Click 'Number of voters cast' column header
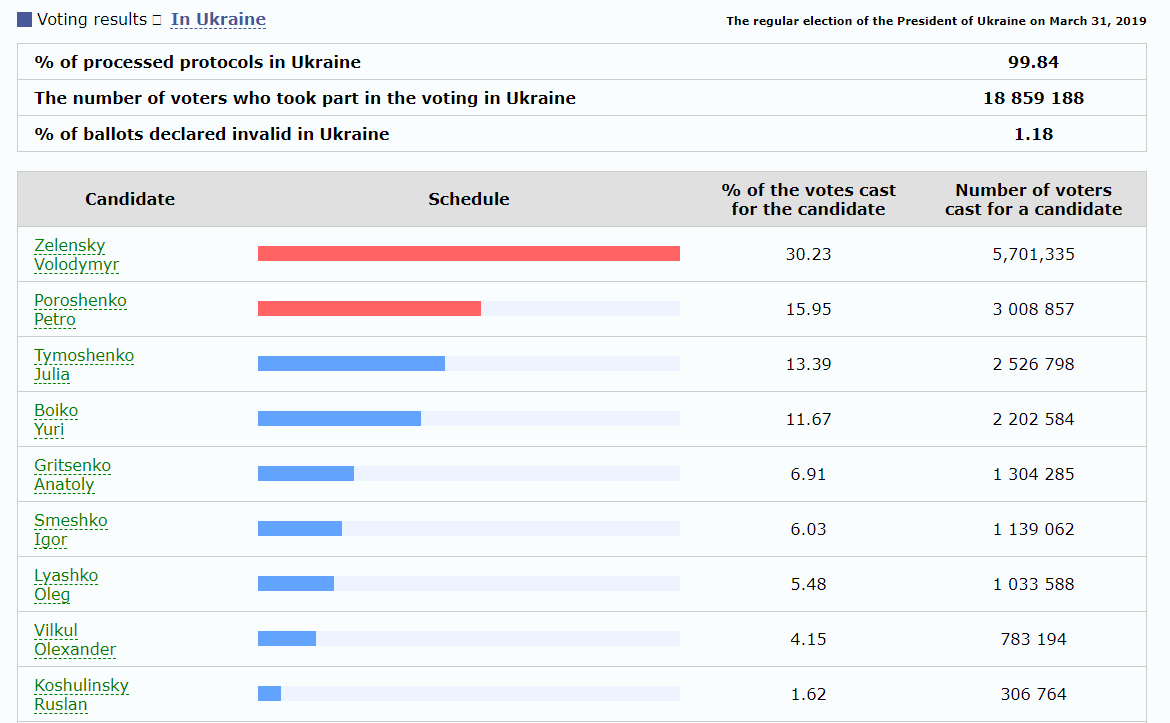This screenshot has height=723, width=1170. 1033,199
